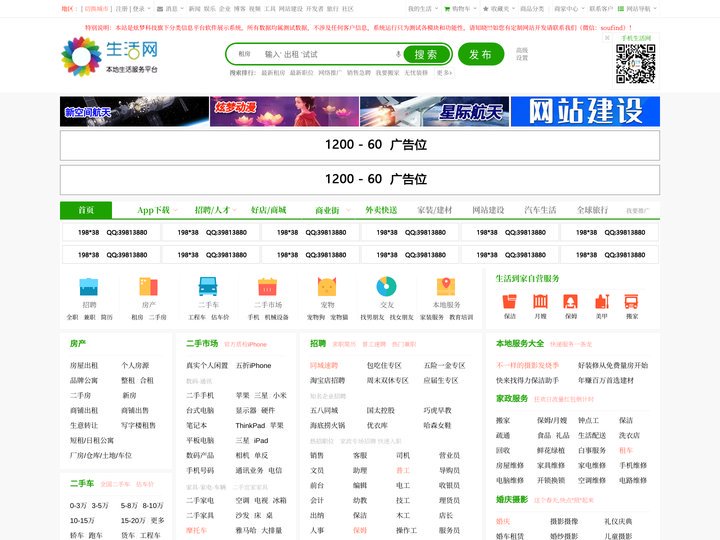
Task: Click 淘宝店招聘 in 招聘 section
Action: coord(327,380)
